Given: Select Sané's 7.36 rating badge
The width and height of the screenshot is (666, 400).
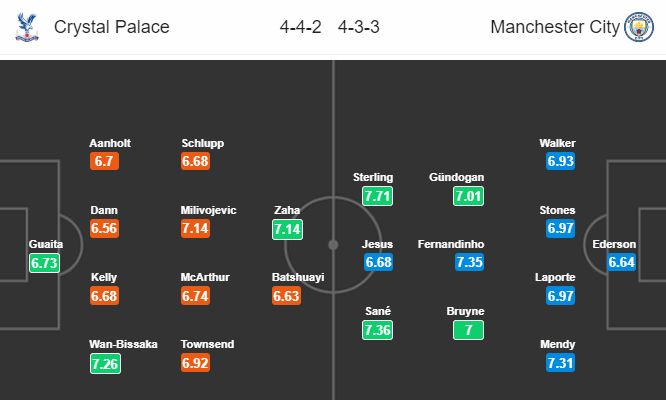Looking at the screenshot, I should (378, 330).
